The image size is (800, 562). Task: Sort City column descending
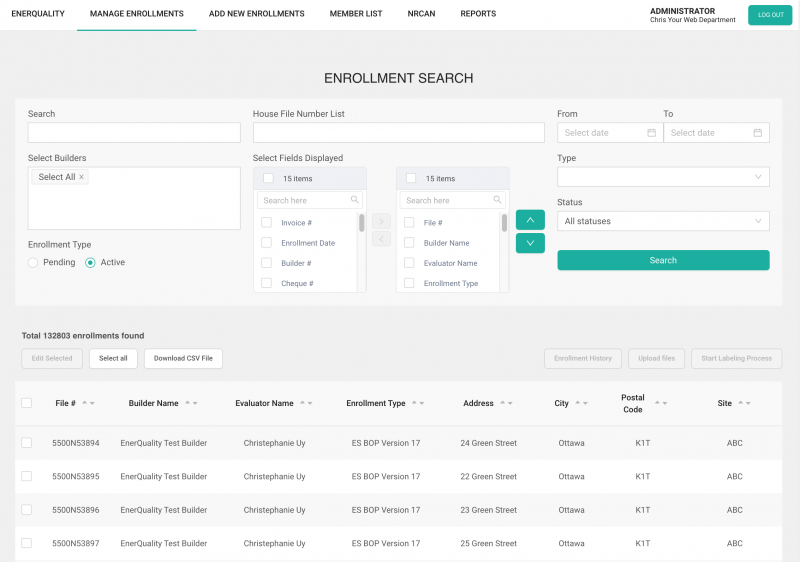585,403
